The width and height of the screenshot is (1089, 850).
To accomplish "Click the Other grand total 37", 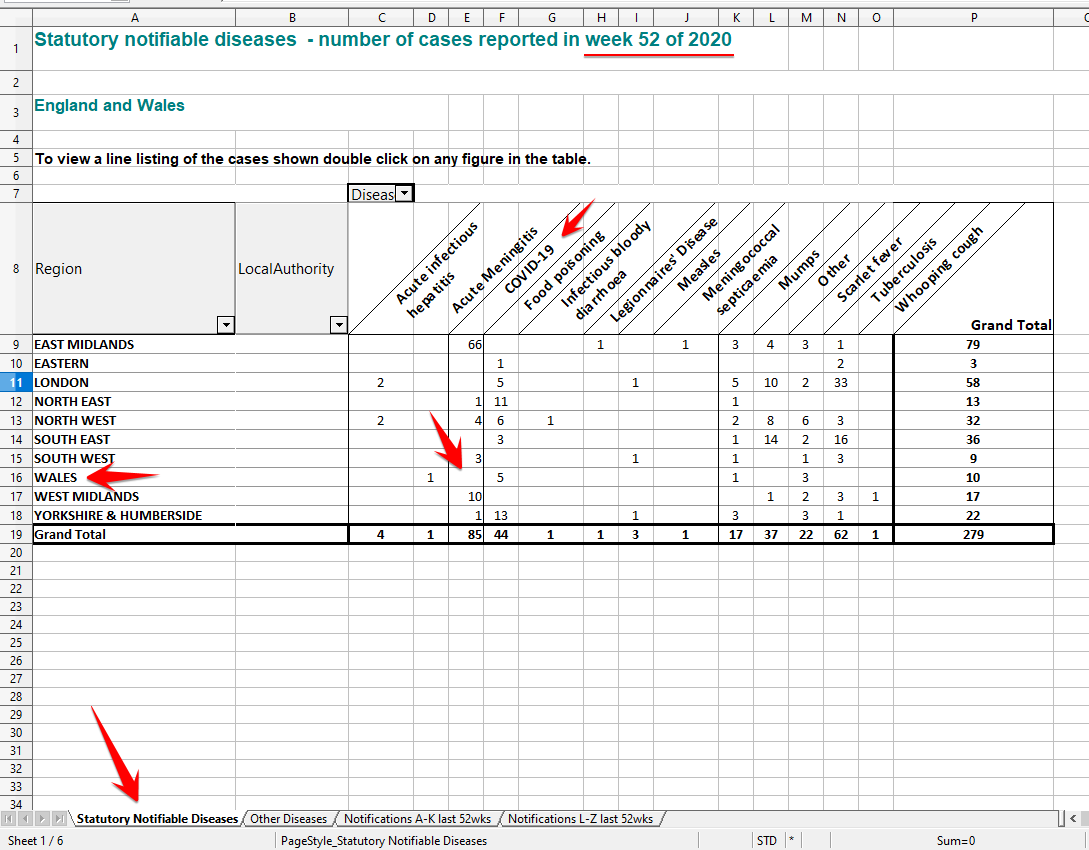I will pos(771,535).
